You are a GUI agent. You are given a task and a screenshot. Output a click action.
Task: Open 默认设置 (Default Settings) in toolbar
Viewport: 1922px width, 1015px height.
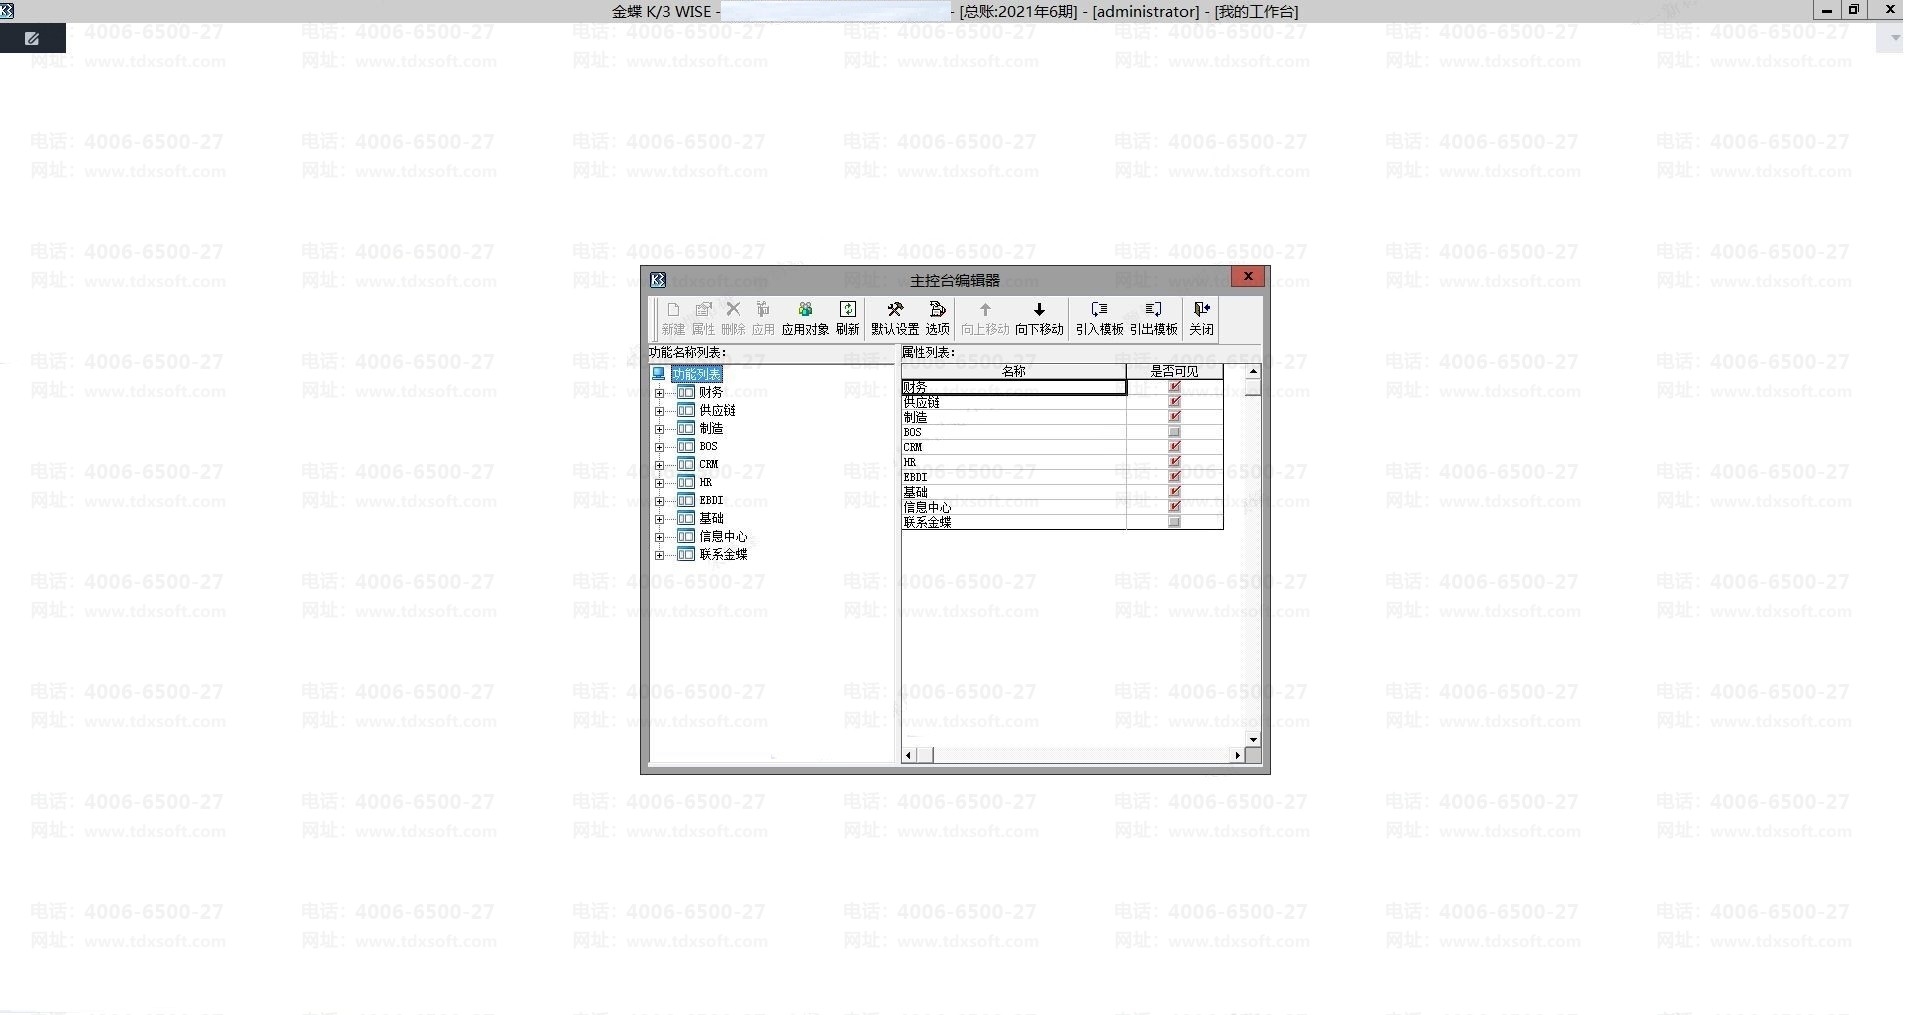point(895,318)
